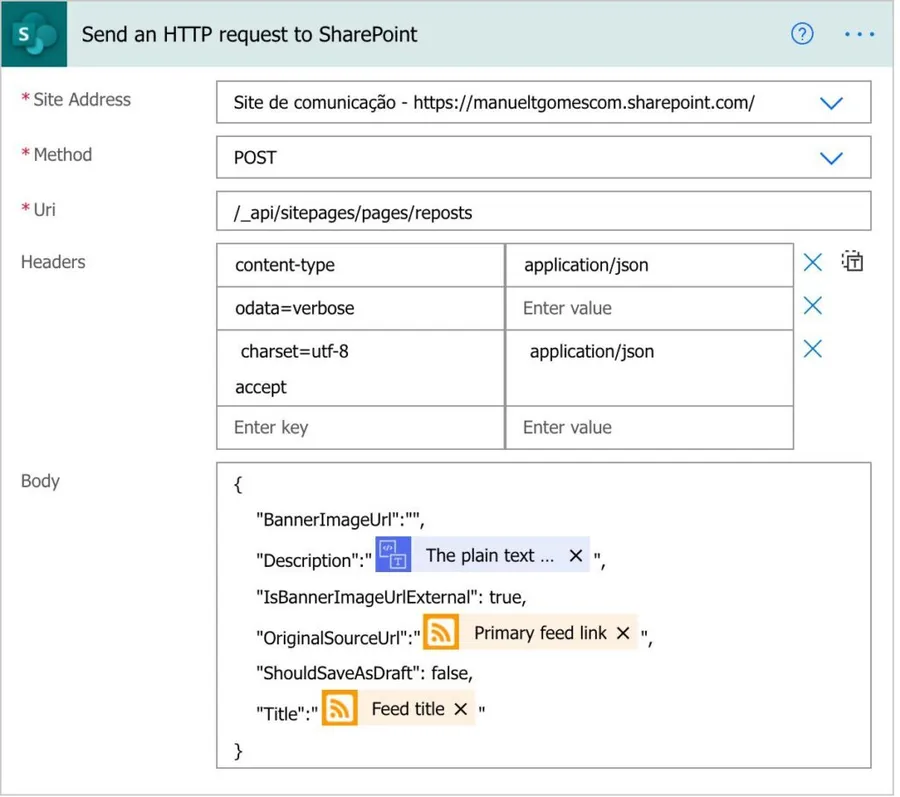Viewport: 900px width, 797px height.
Task: Click the SharePoint logo icon in header
Action: pyautogui.click(x=36, y=34)
